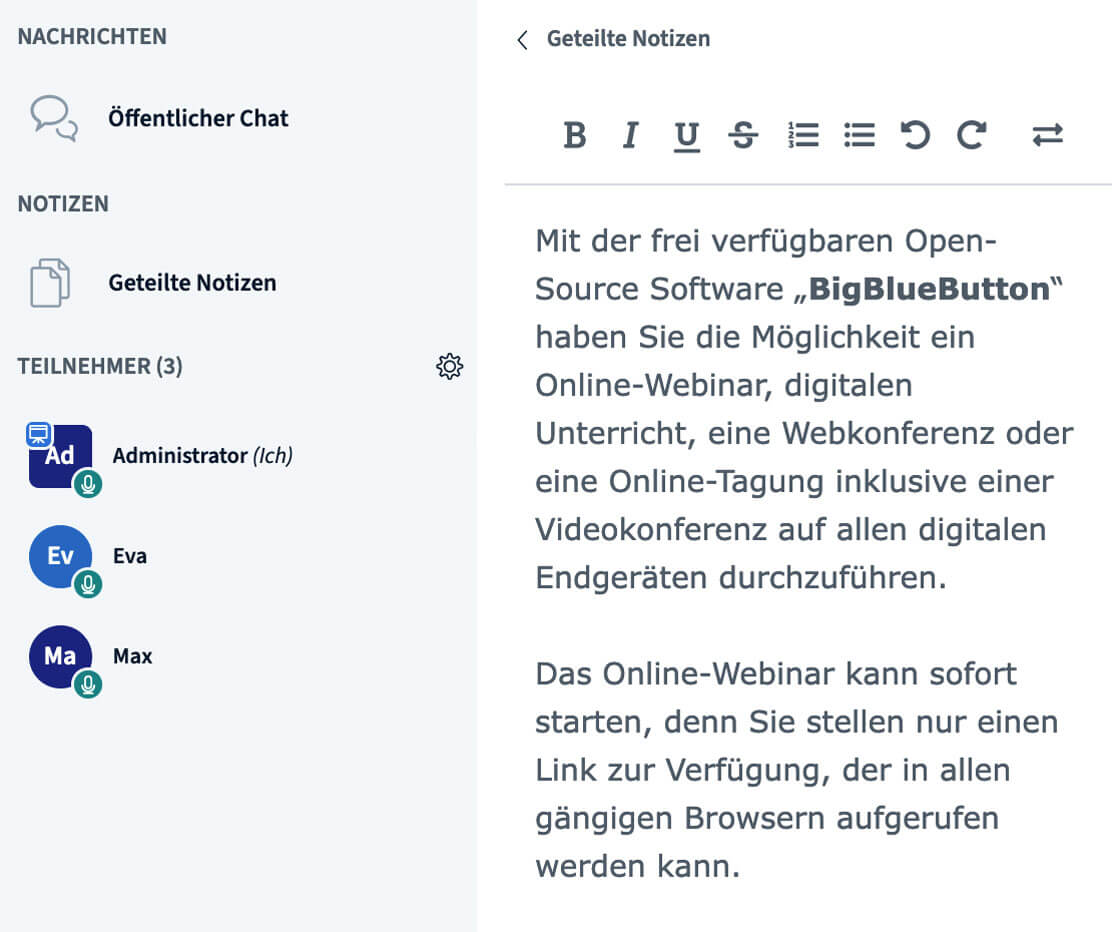Toggle underline formatting in notes toolbar

tap(687, 136)
